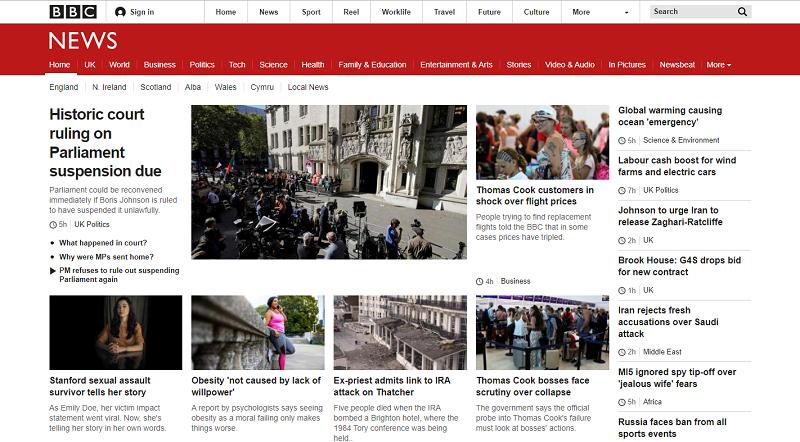Select Politics in the News nav
The width and height of the screenshot is (800, 442).
click(x=202, y=65)
